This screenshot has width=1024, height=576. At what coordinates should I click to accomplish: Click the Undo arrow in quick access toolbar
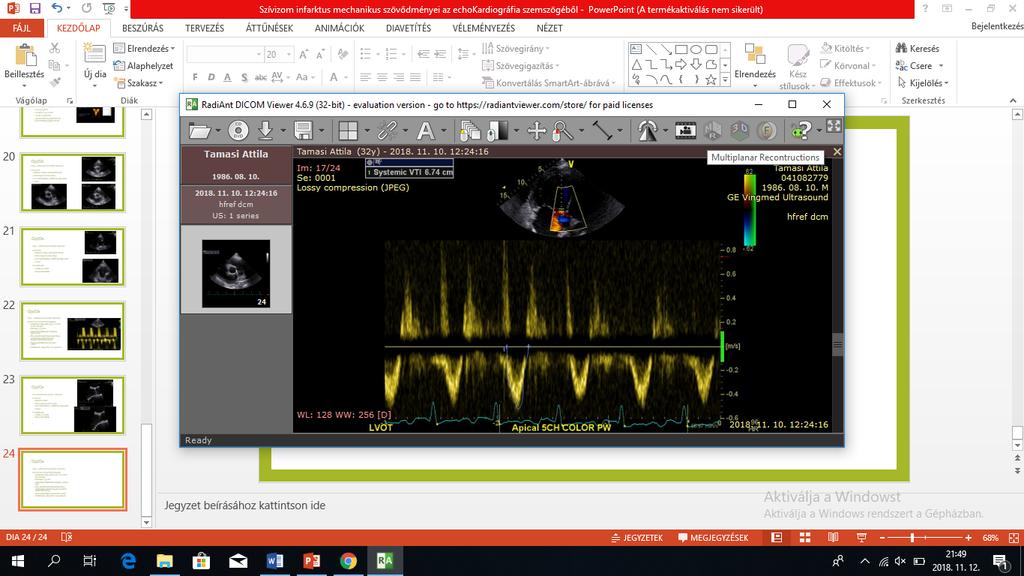click(57, 8)
